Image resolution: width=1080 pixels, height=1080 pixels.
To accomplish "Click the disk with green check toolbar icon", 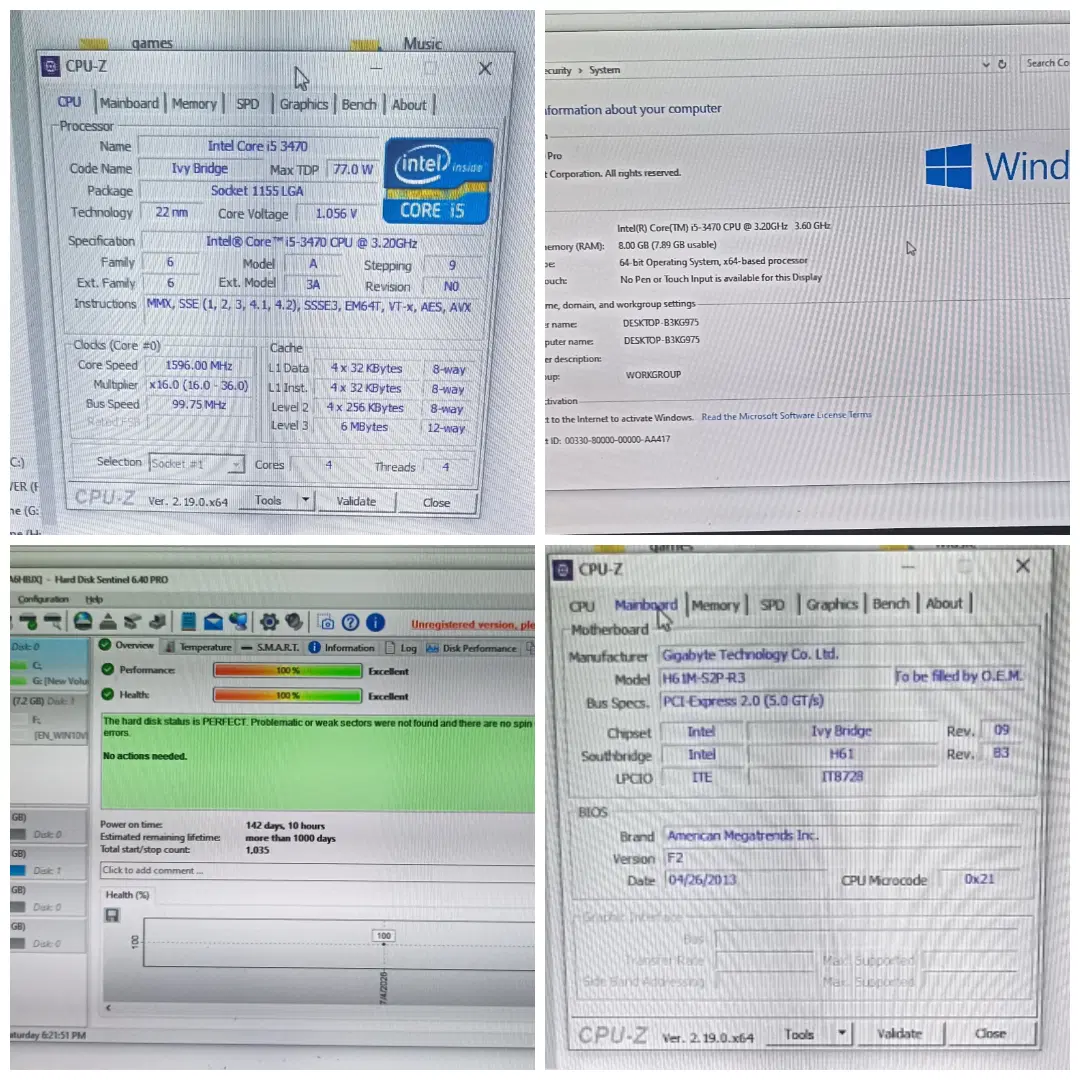I will tap(28, 622).
